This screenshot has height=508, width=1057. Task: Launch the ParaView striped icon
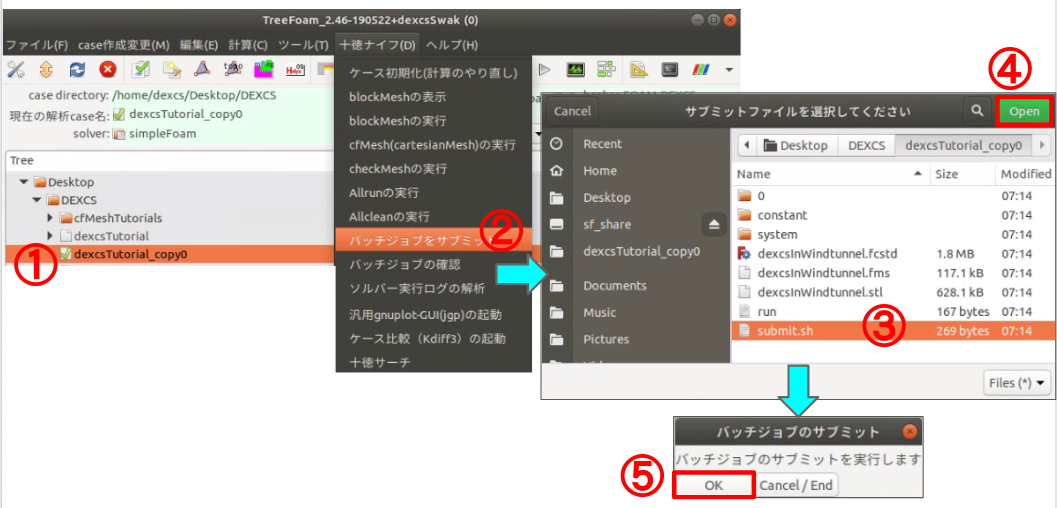701,69
